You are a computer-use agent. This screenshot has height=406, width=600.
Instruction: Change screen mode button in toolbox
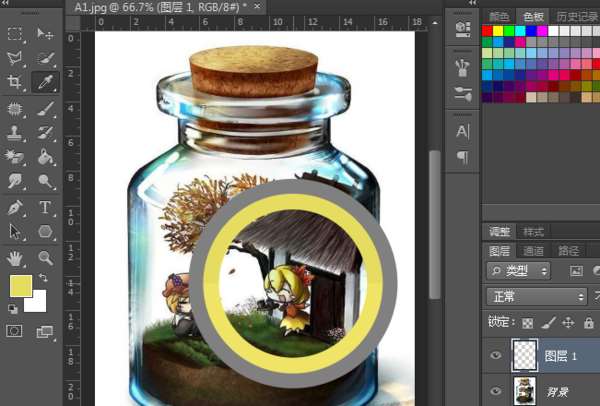(44, 332)
